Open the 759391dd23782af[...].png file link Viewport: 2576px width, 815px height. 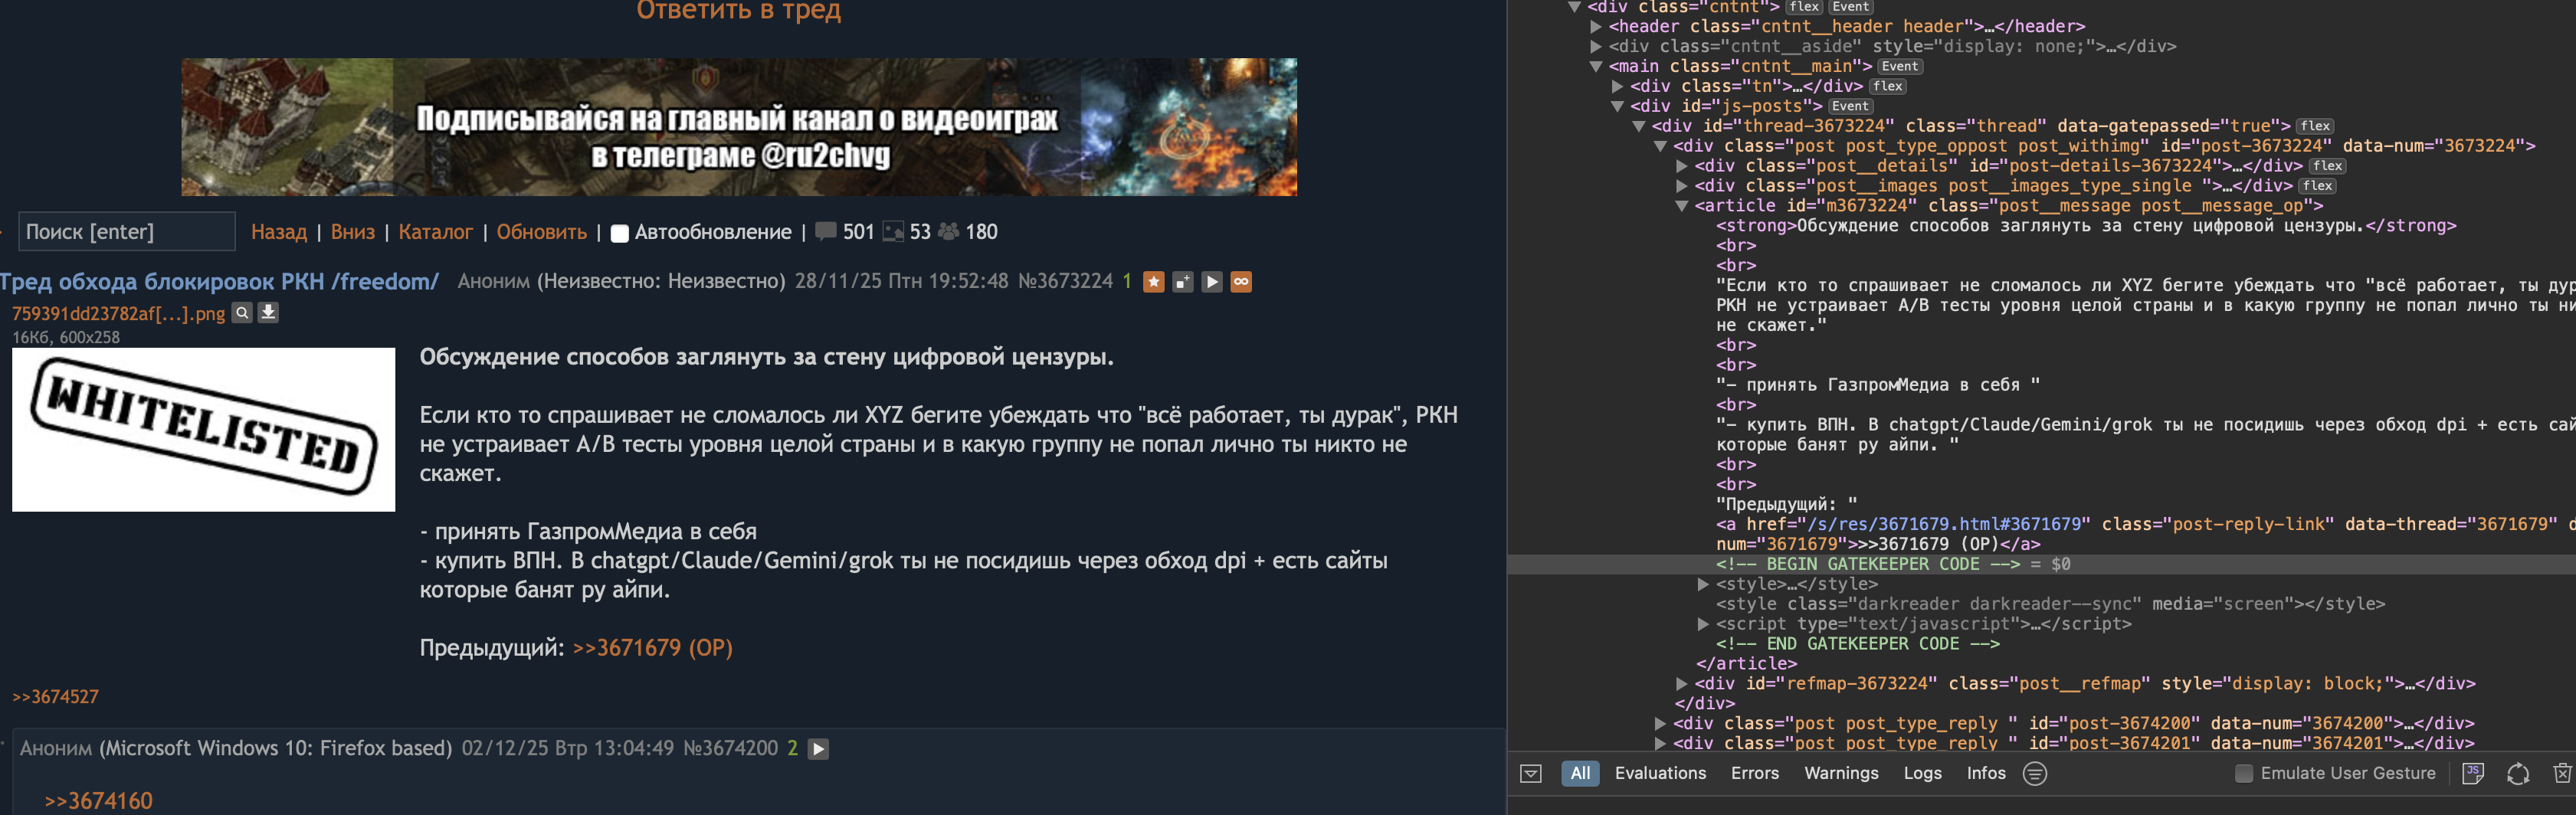(x=118, y=314)
